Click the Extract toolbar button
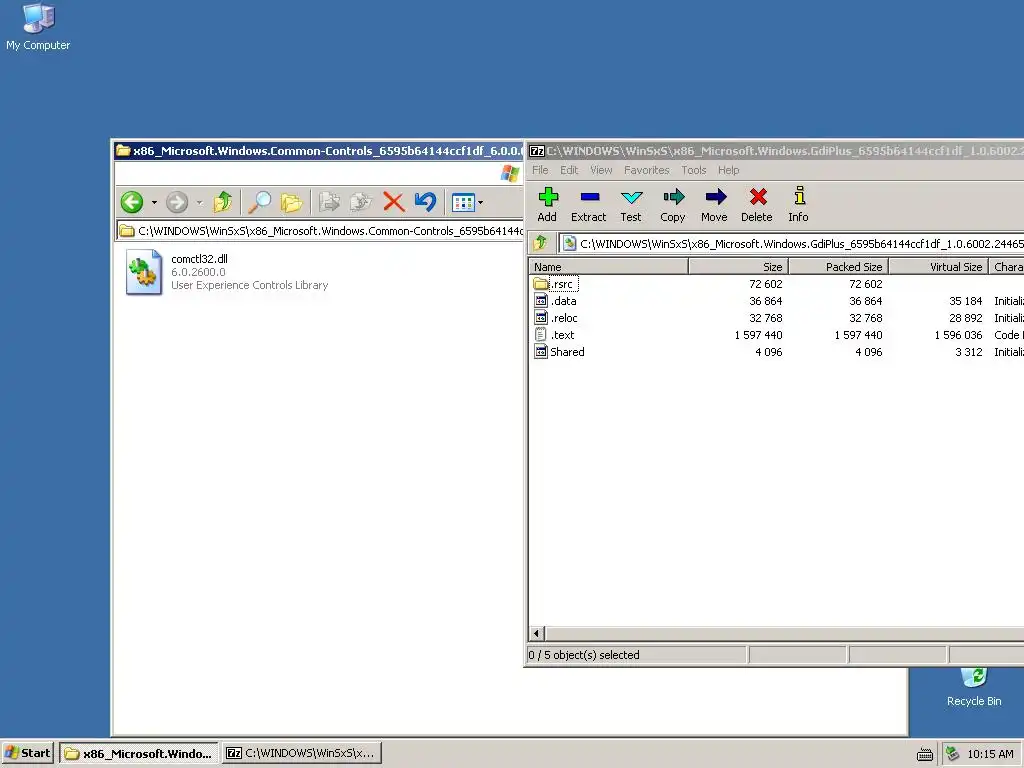This screenshot has width=1024, height=768. click(x=588, y=204)
